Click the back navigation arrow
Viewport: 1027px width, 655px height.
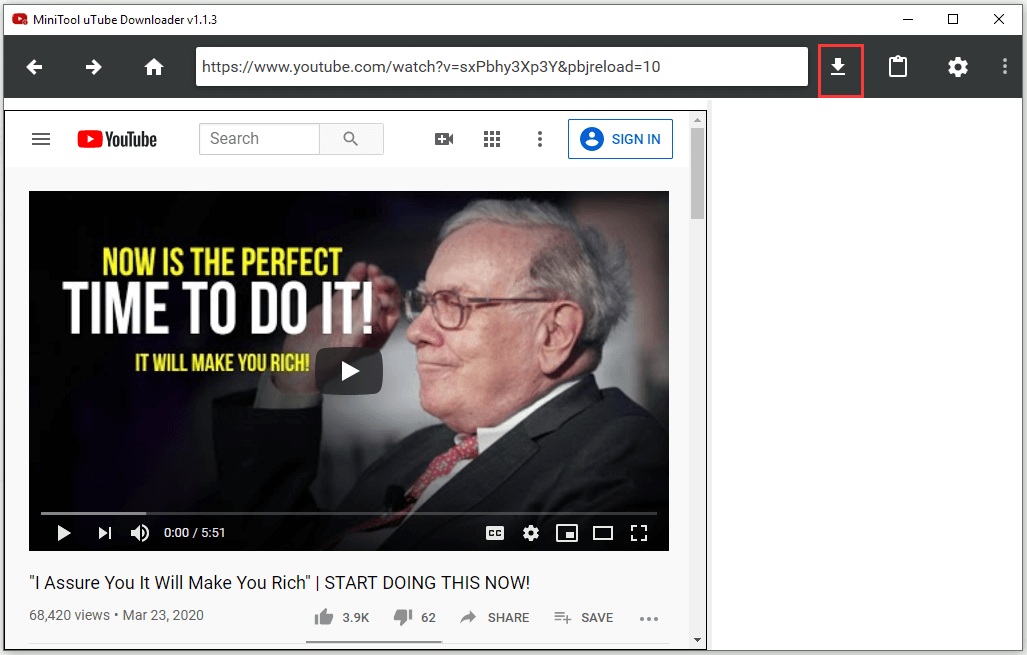(33, 66)
